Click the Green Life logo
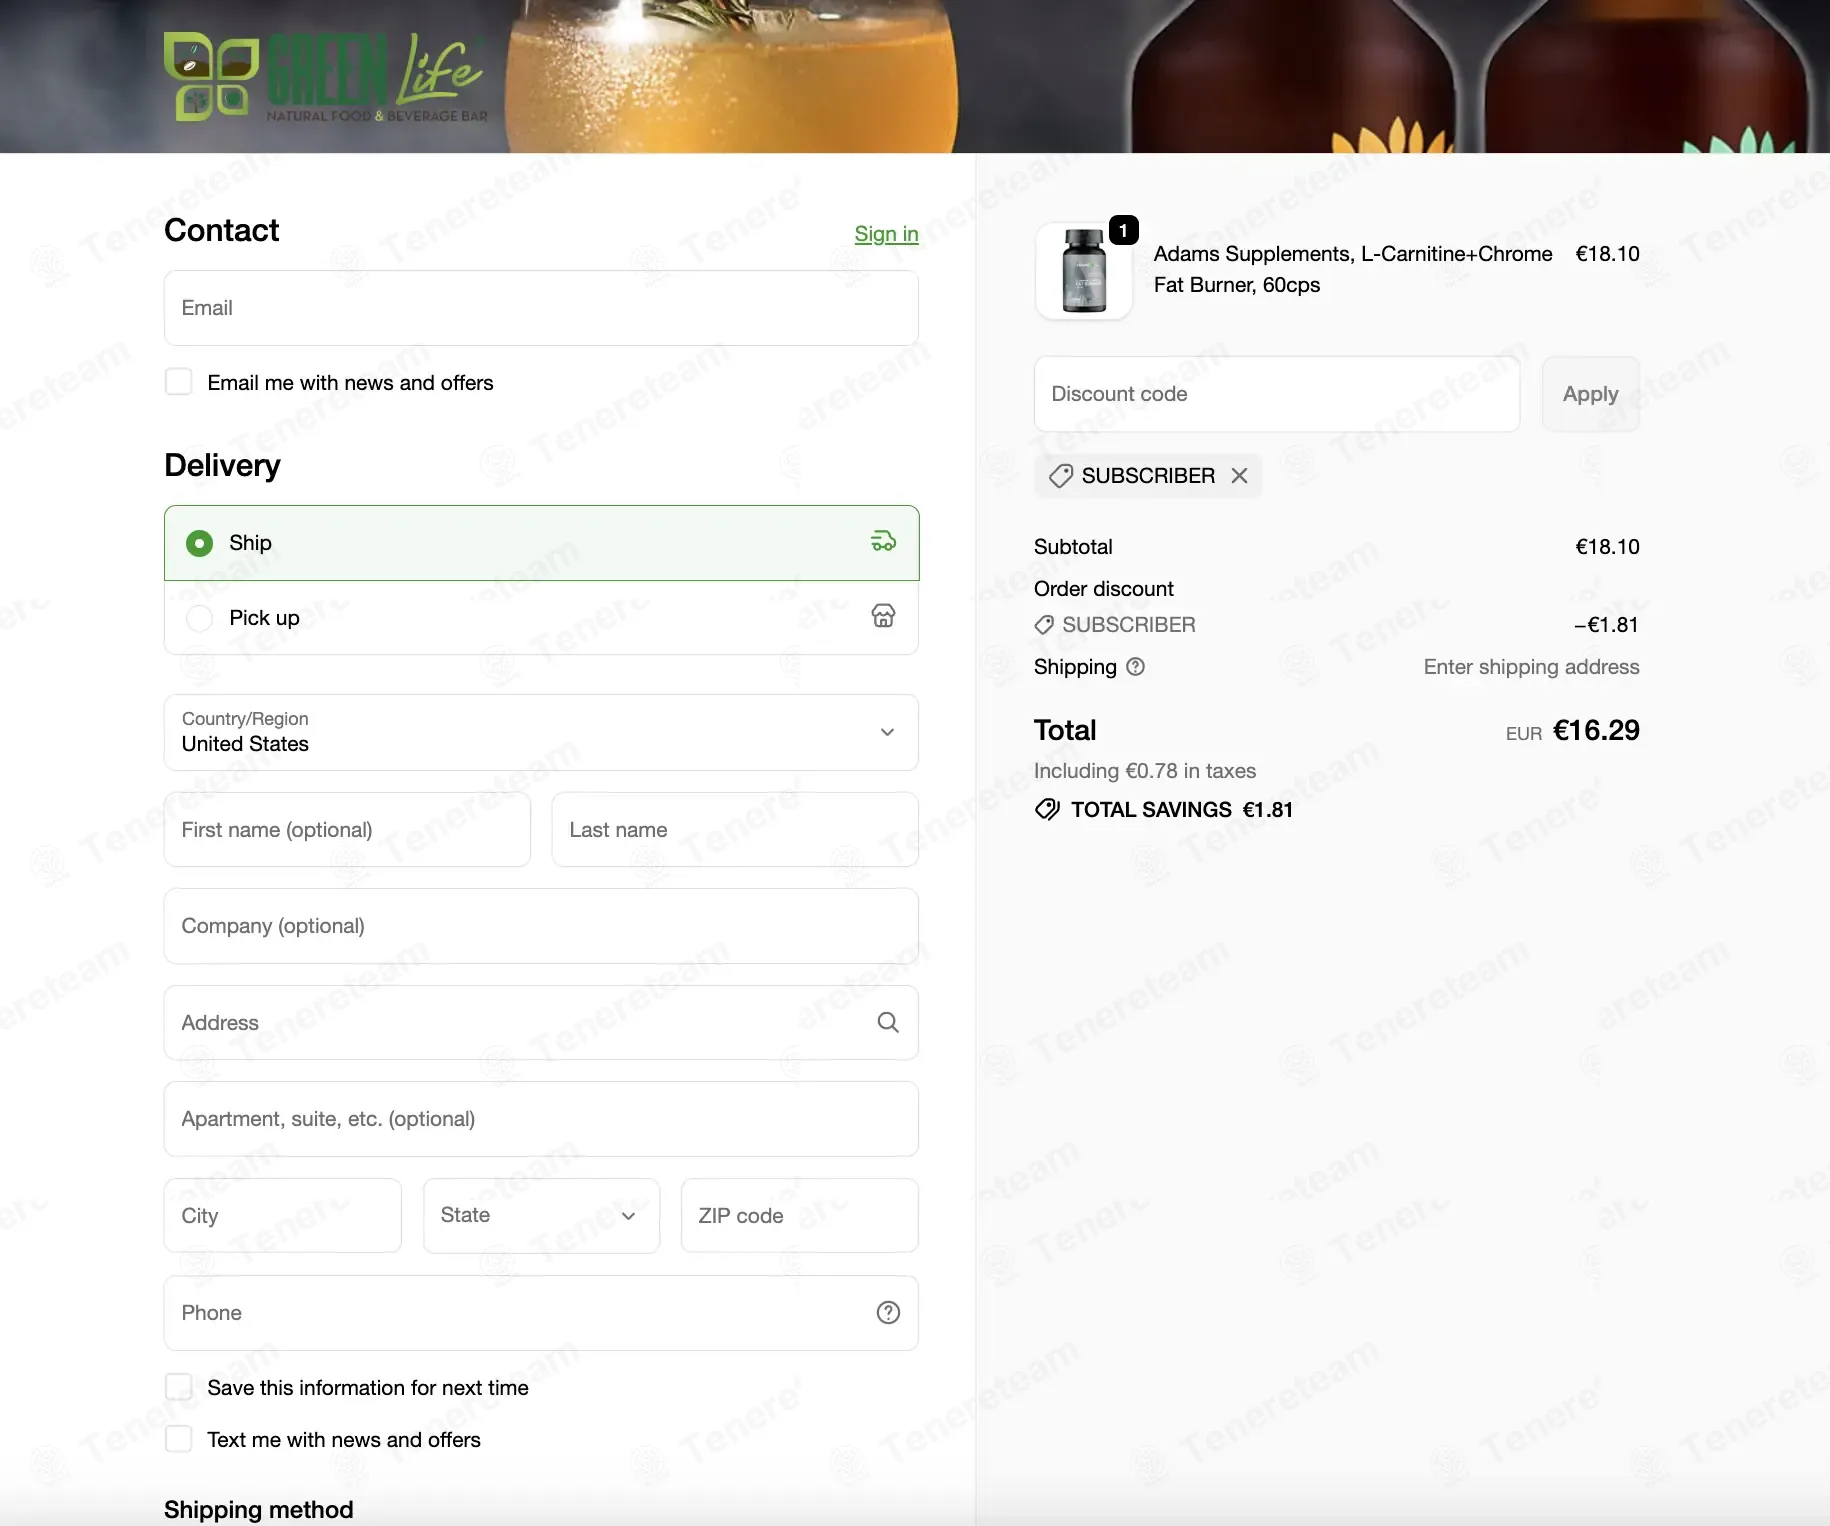1830x1526 pixels. click(x=326, y=78)
